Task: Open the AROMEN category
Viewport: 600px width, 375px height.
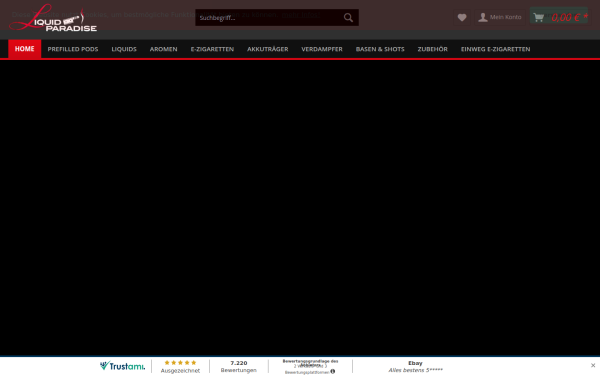Action: (163, 49)
